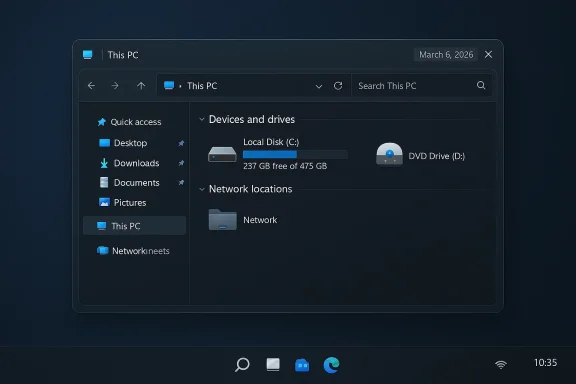
Task: Click the Network item label
Action: click(260, 220)
